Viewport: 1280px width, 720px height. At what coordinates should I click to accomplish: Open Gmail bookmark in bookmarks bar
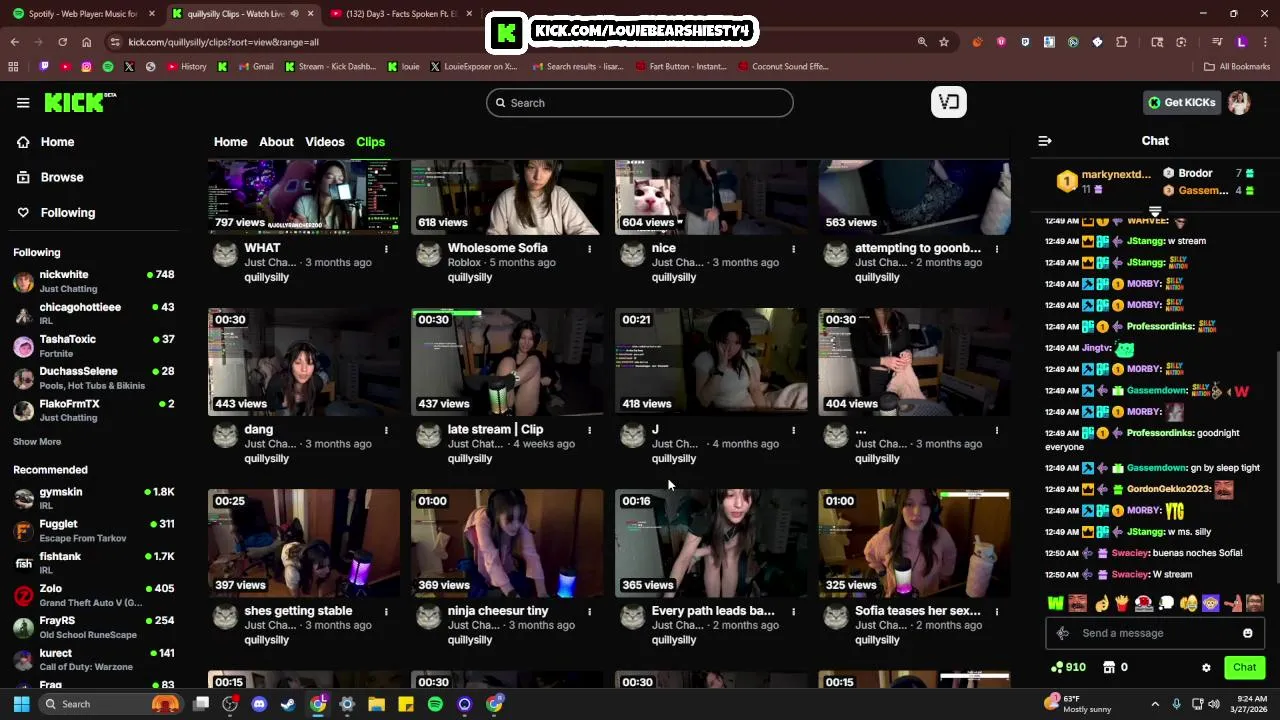[255, 67]
